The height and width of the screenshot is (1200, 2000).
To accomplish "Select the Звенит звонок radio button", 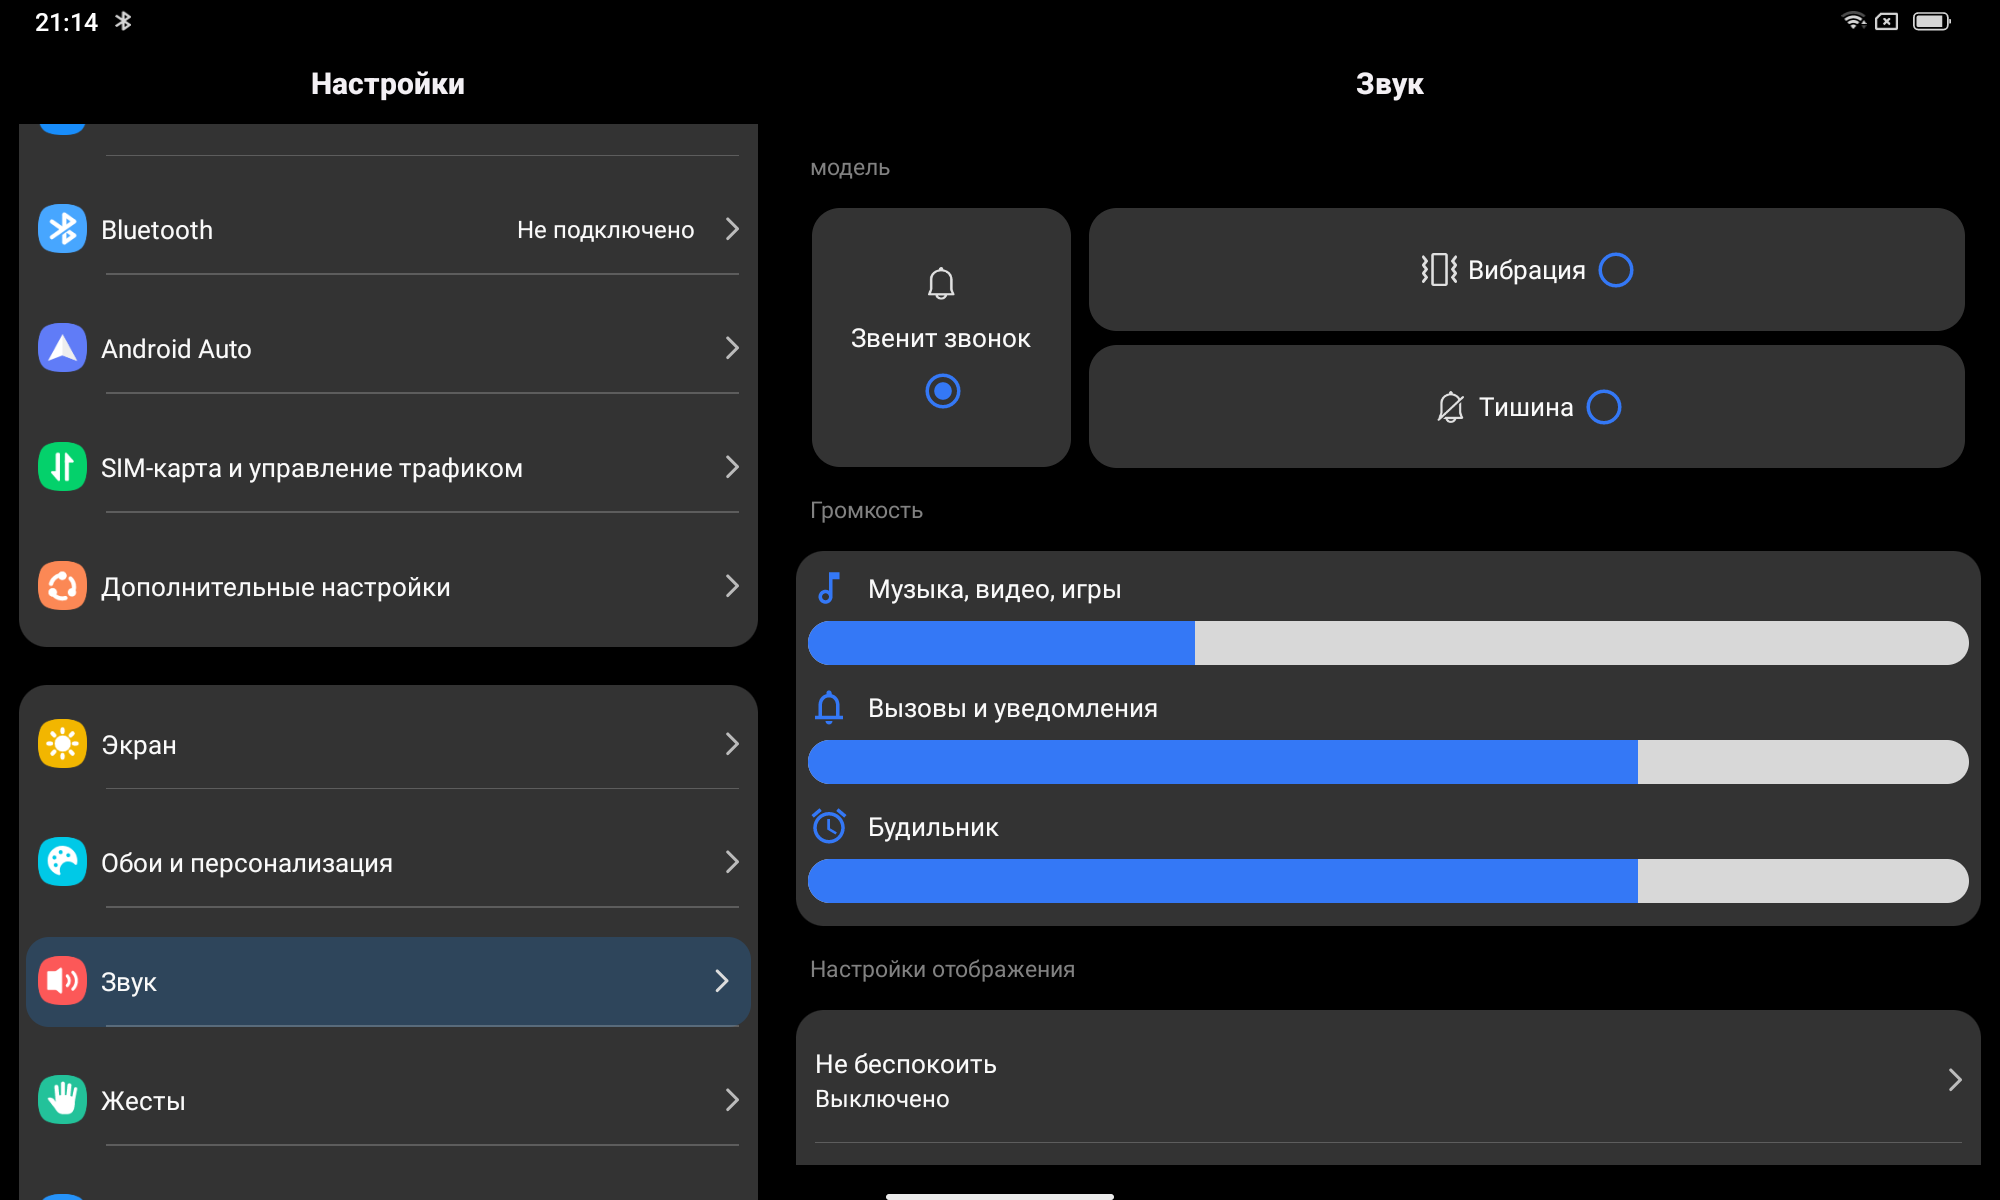I will point(942,391).
